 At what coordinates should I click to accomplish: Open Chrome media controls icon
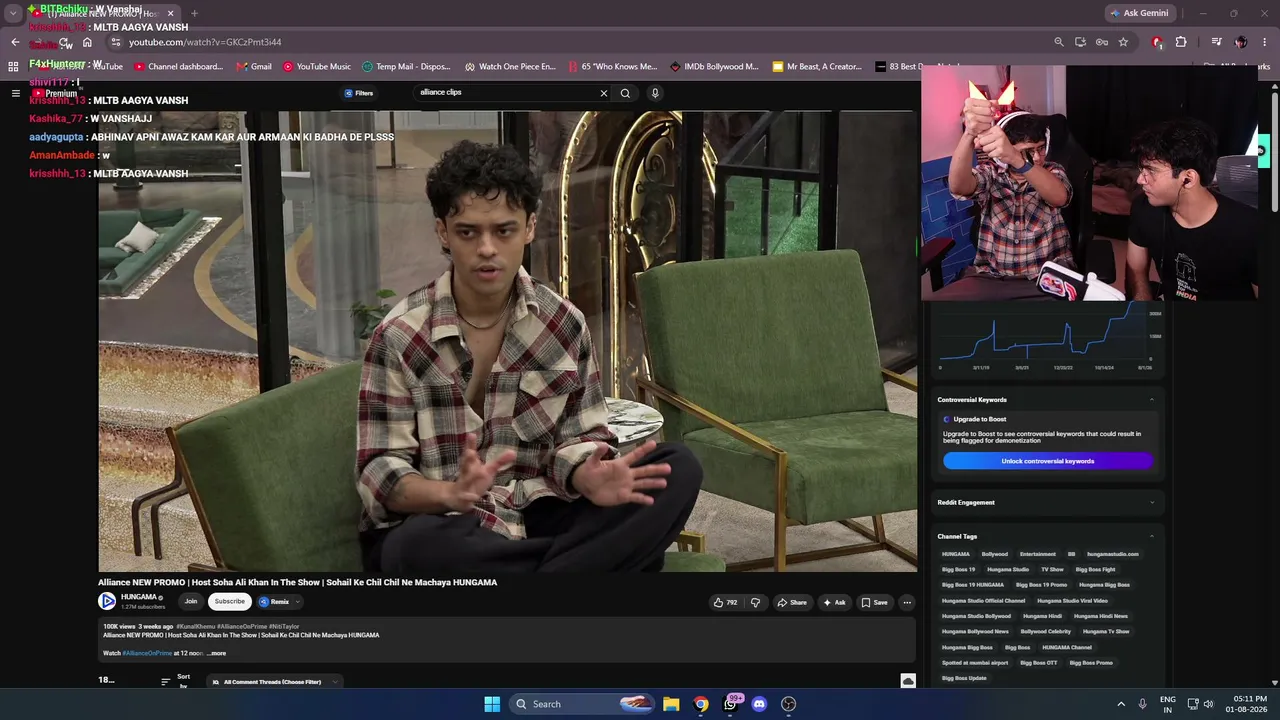click(x=1216, y=42)
